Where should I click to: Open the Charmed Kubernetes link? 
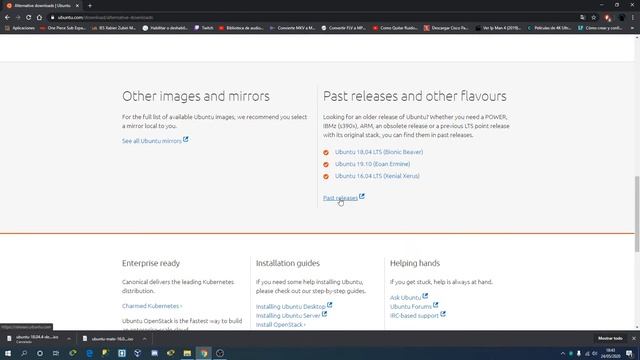tap(152, 306)
